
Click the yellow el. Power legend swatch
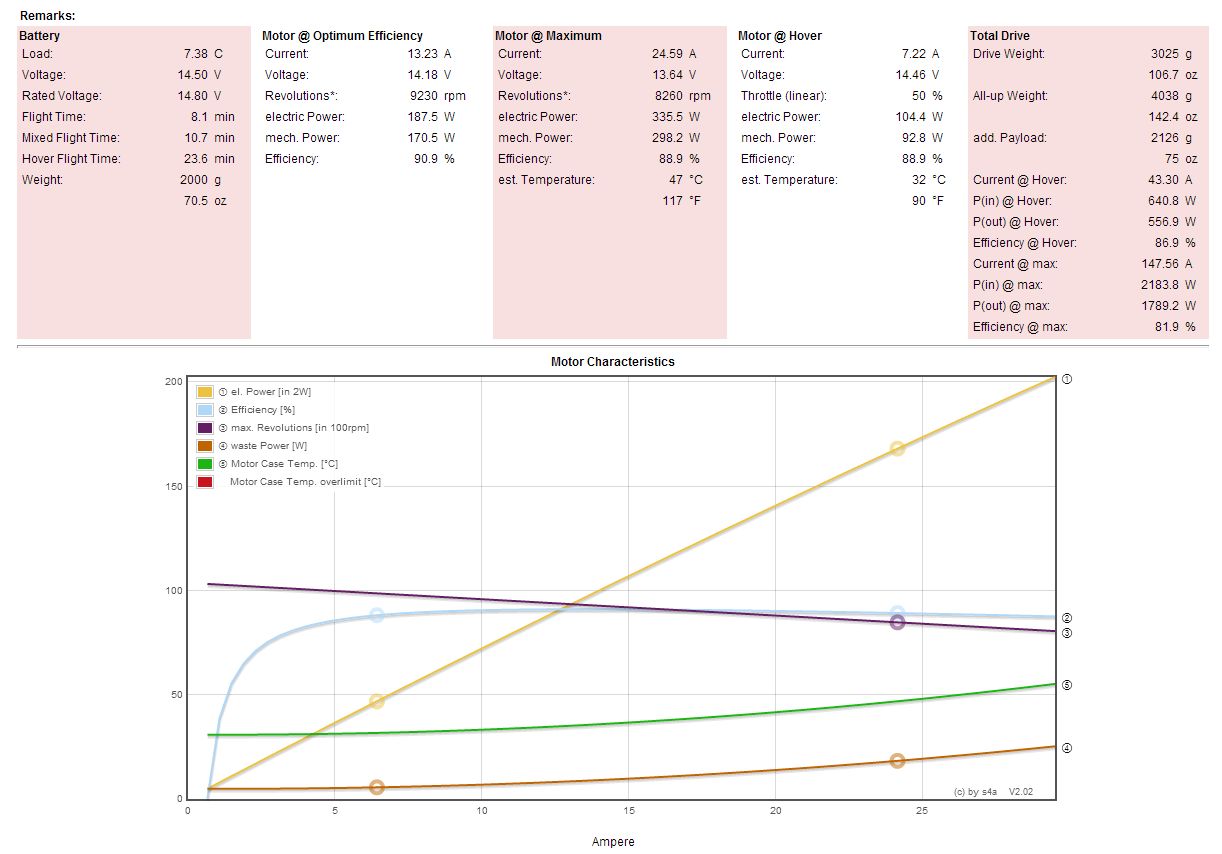(x=205, y=392)
